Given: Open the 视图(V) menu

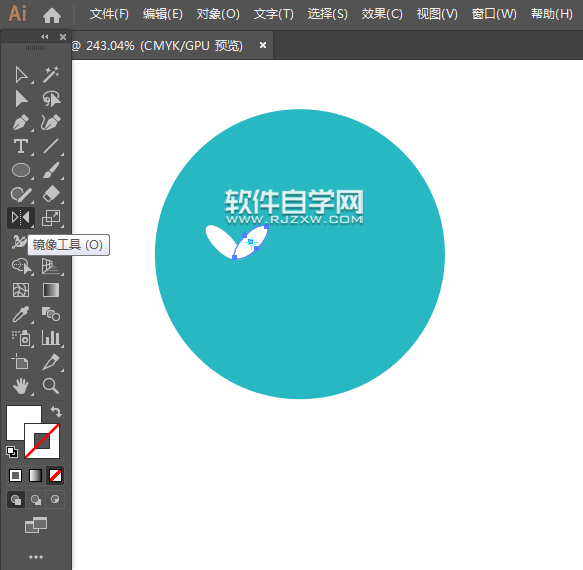Looking at the screenshot, I should click(437, 14).
